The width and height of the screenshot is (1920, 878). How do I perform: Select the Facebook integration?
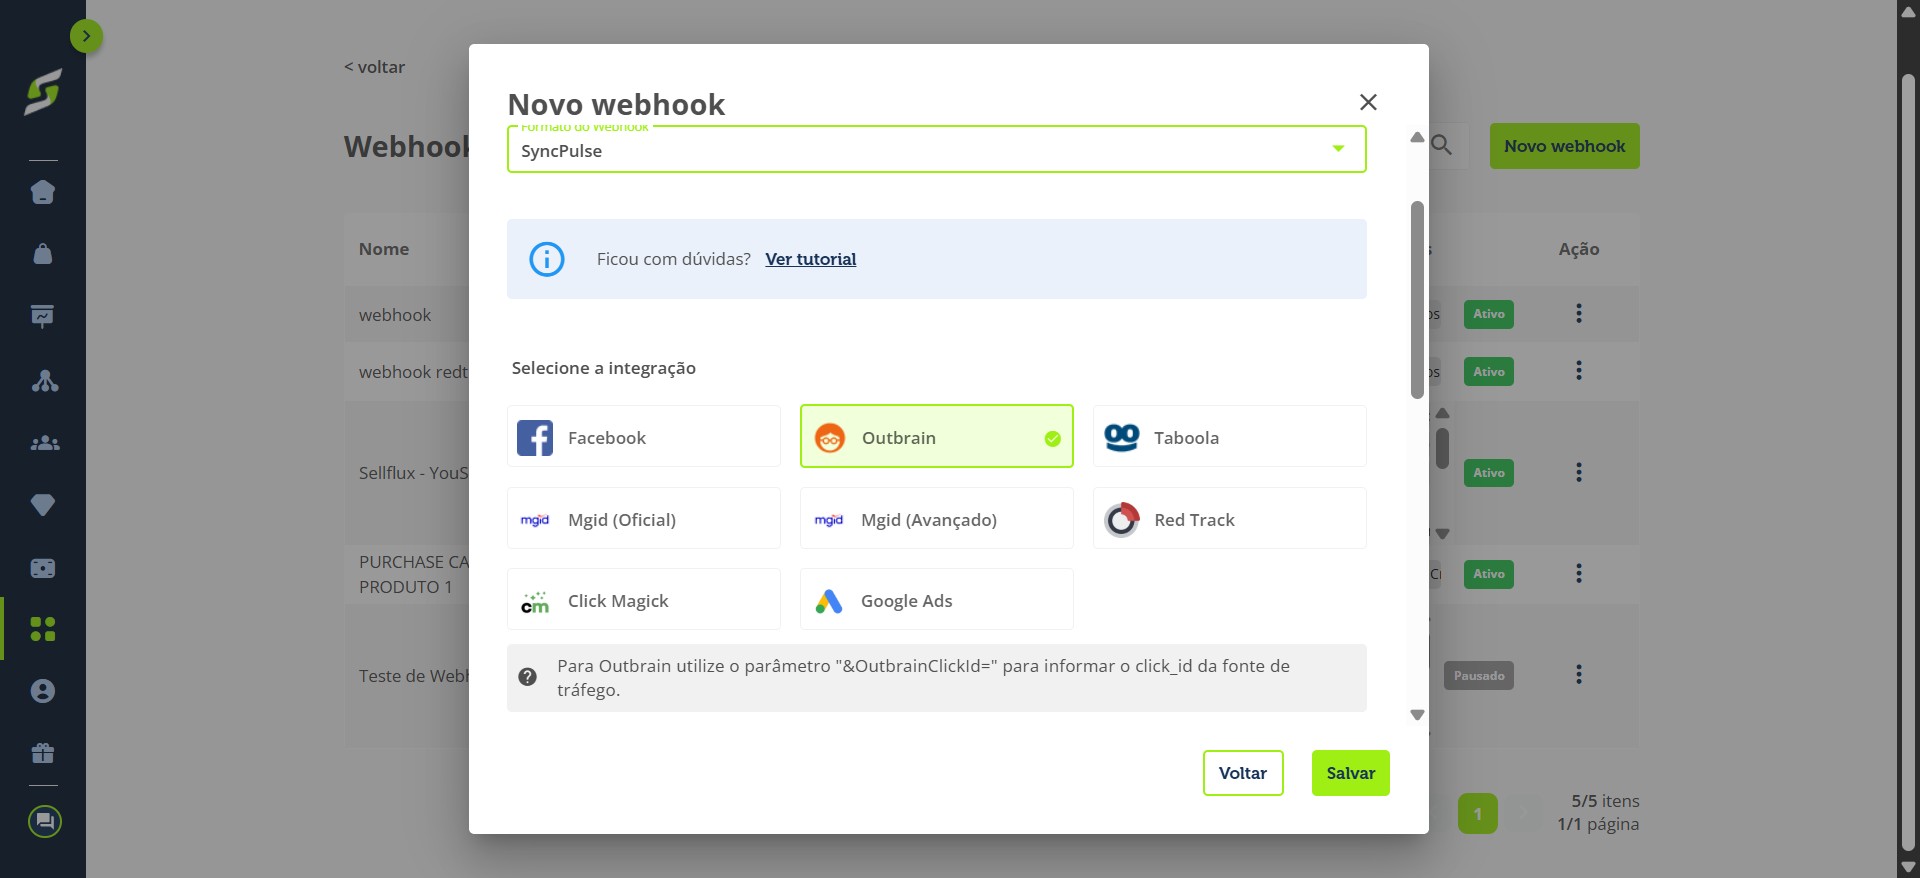(x=644, y=436)
